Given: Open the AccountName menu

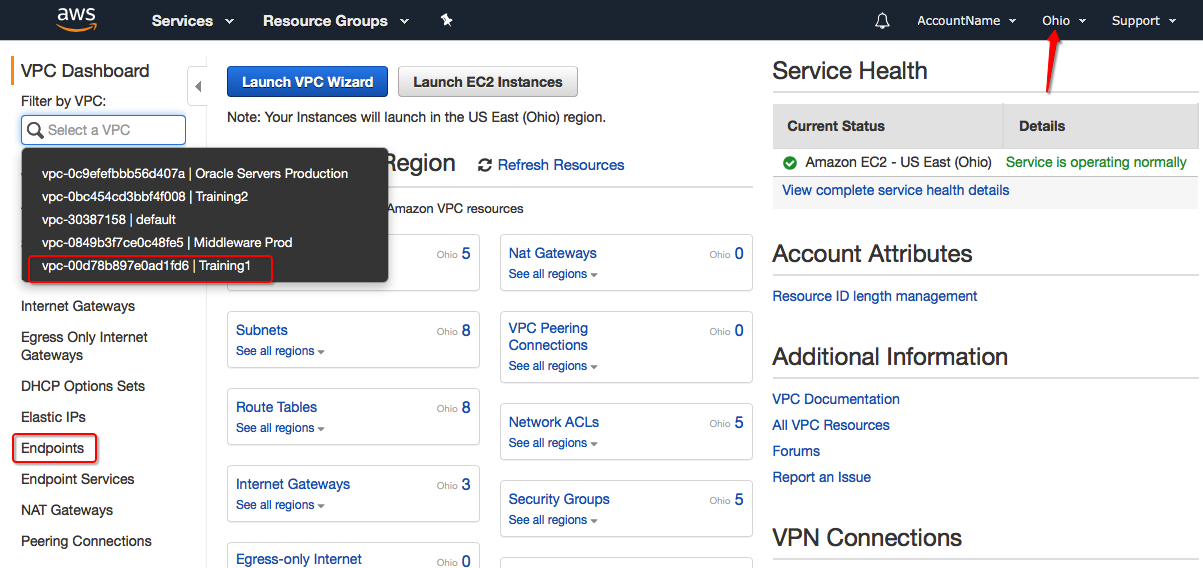Looking at the screenshot, I should 966,21.
